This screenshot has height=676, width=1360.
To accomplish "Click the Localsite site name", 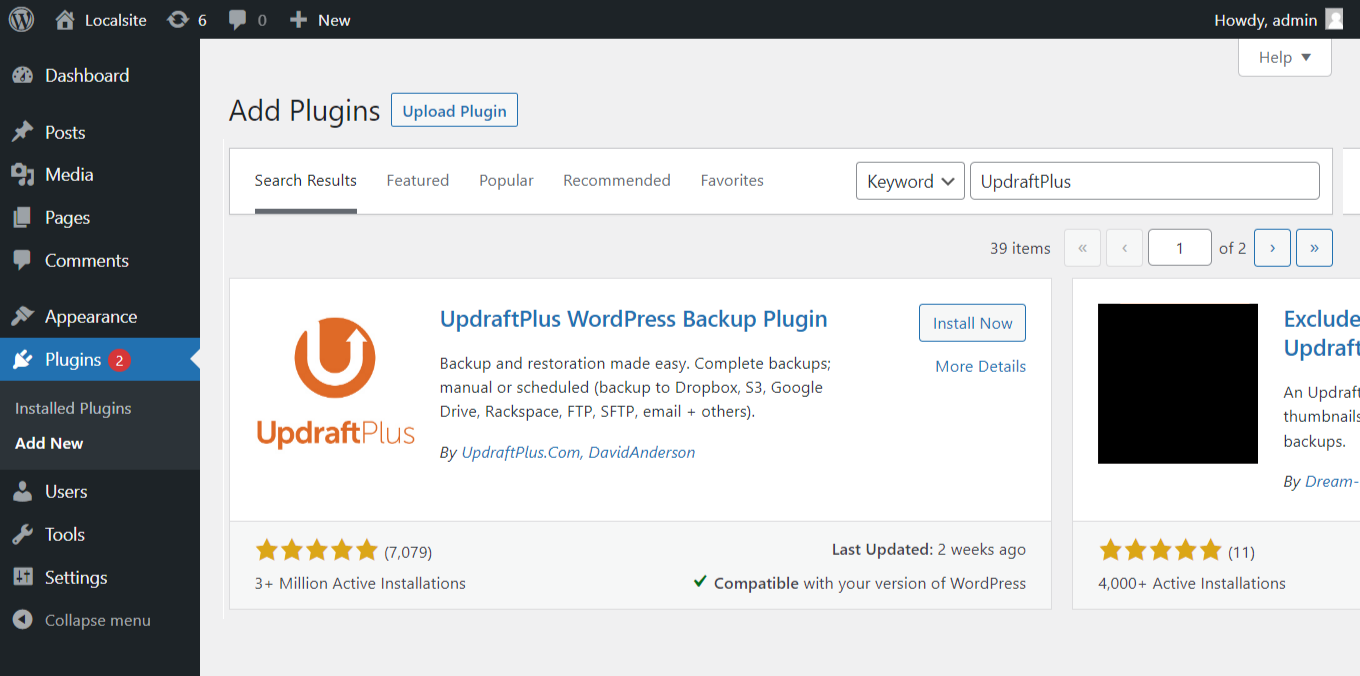I will (x=116, y=20).
